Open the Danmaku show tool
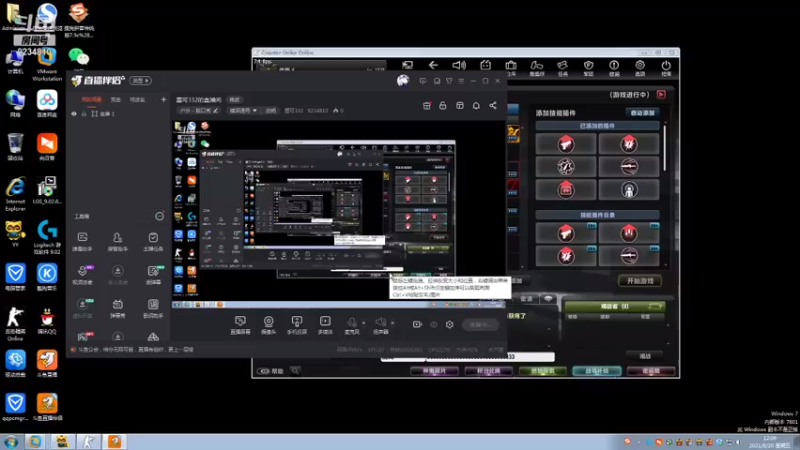The image size is (800, 450). pyautogui.click(x=117, y=308)
